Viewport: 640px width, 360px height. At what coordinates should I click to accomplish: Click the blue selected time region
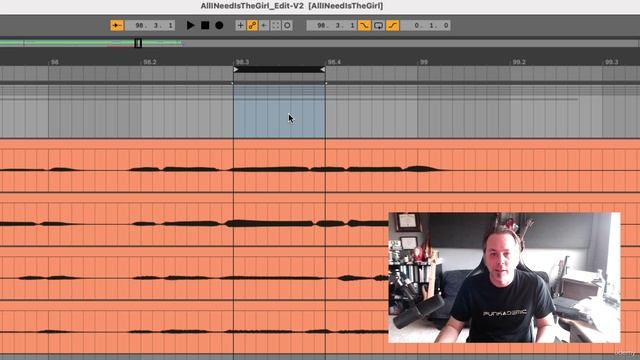tap(280, 111)
